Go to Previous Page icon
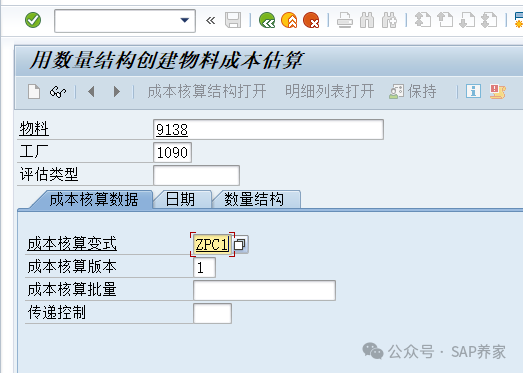Viewport: 523px width, 373px height. tap(445, 20)
